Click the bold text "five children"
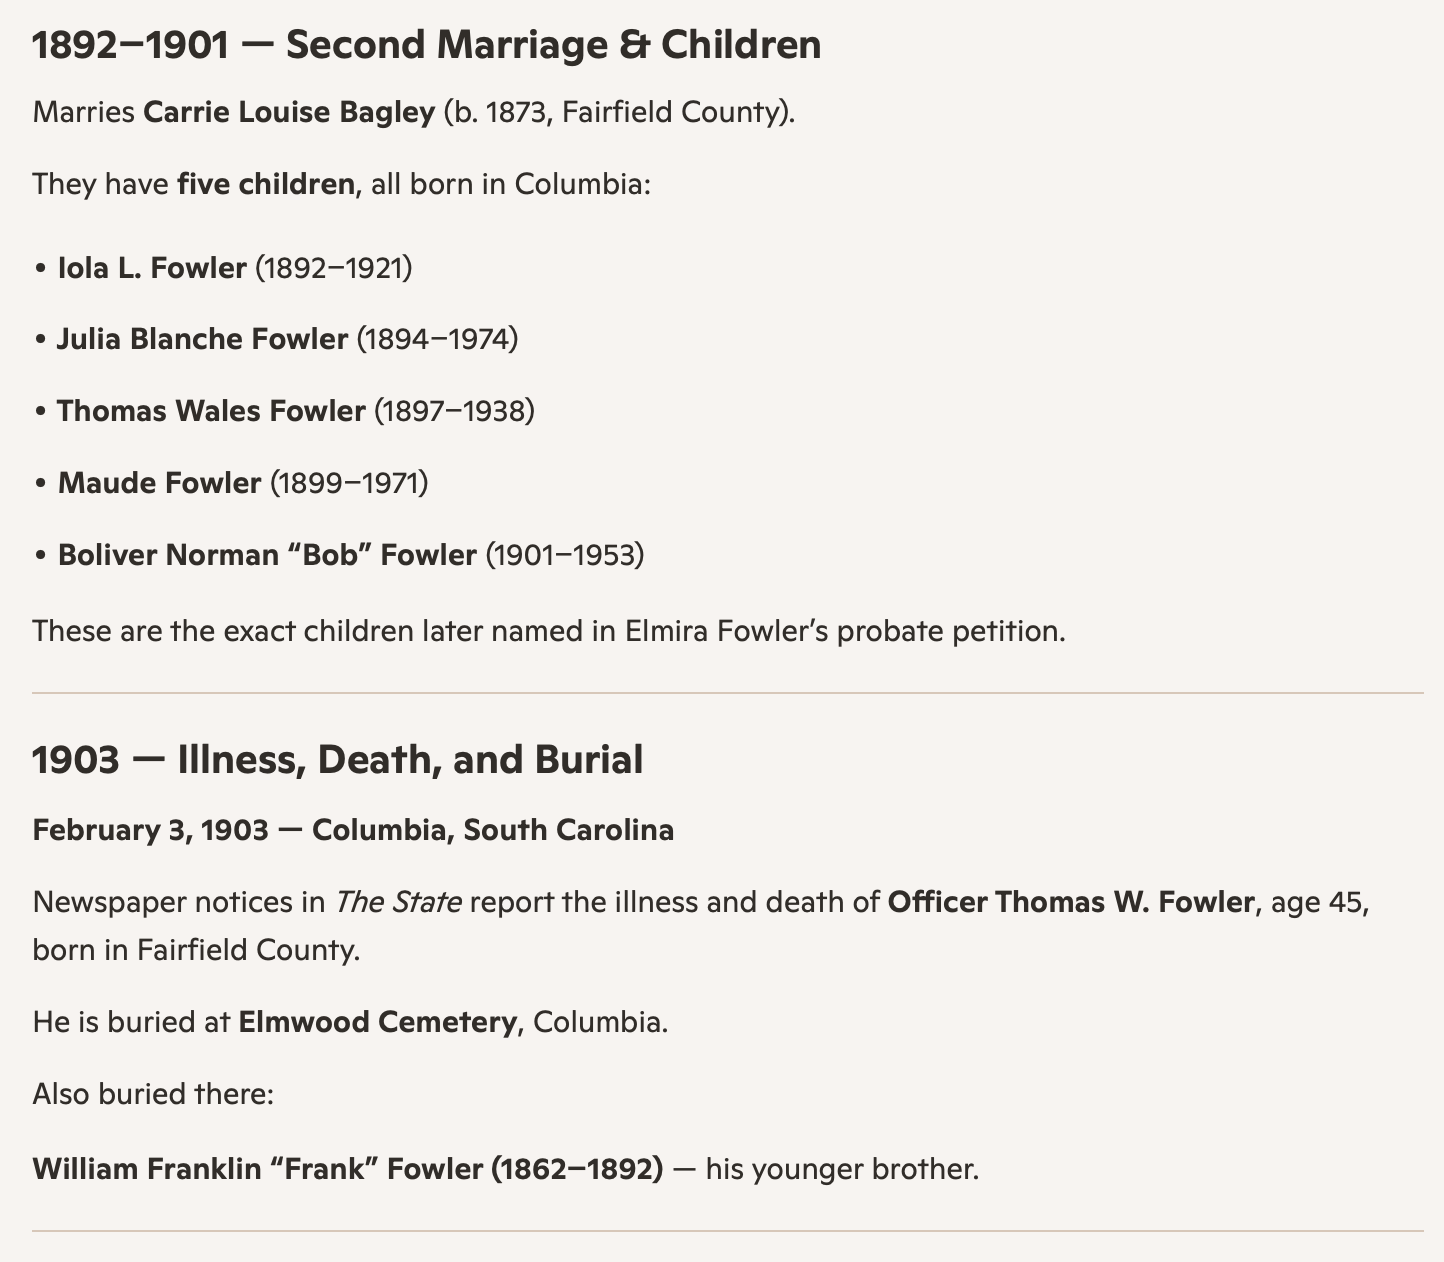1444x1262 pixels. [265, 184]
